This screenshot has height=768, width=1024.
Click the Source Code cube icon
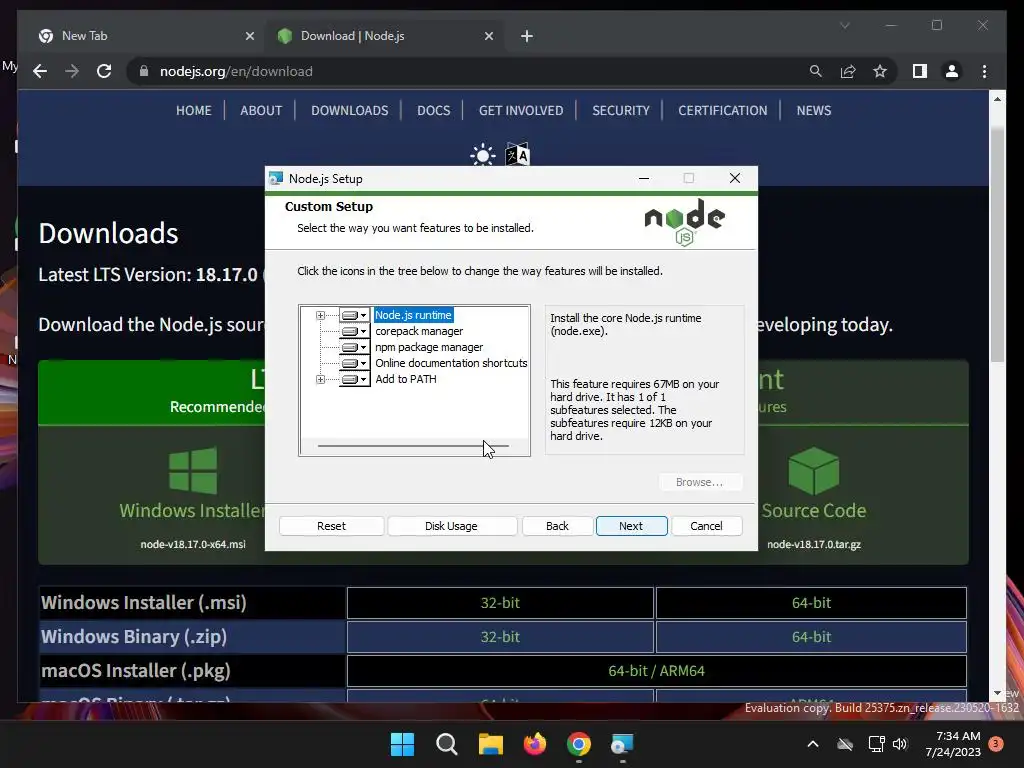[814, 470]
